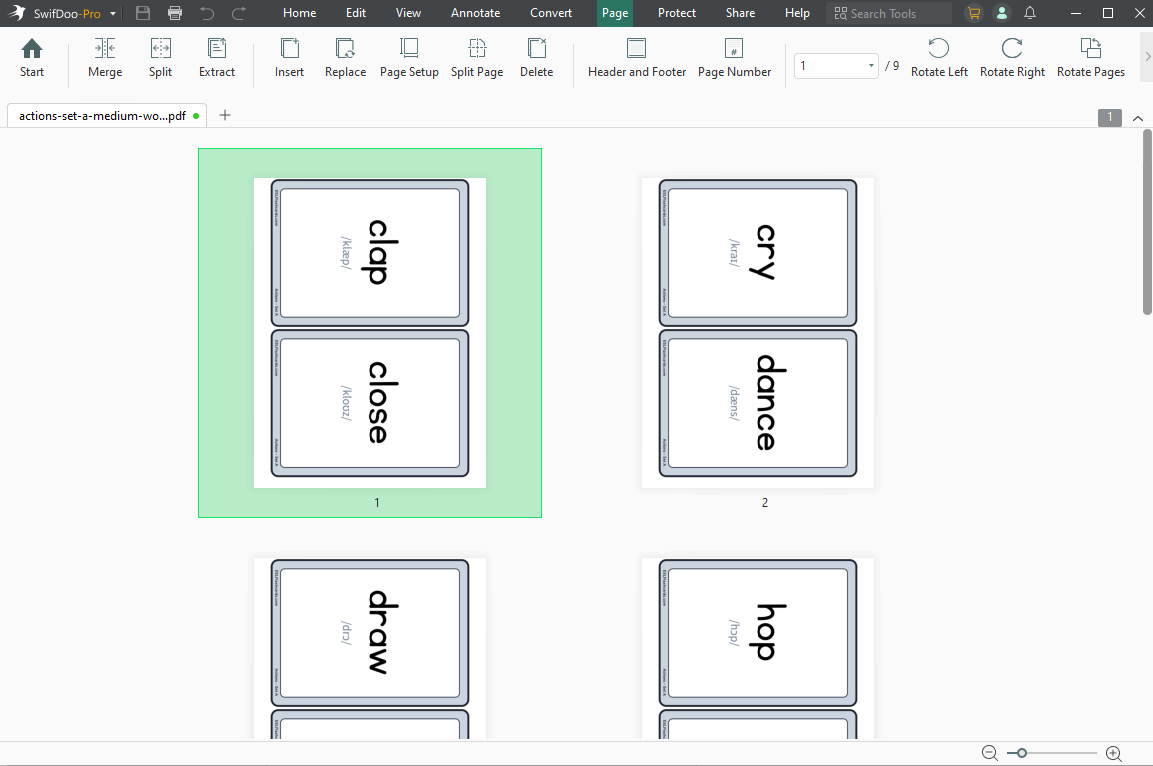This screenshot has height=766, width=1153.
Task: Undo the last action
Action: [x=207, y=13]
